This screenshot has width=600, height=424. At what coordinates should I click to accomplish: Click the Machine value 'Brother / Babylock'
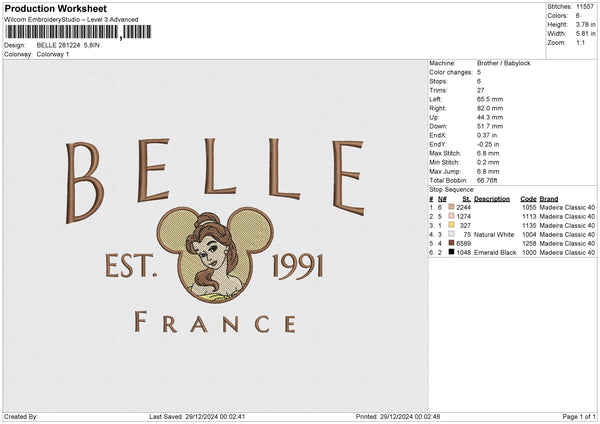click(x=504, y=63)
